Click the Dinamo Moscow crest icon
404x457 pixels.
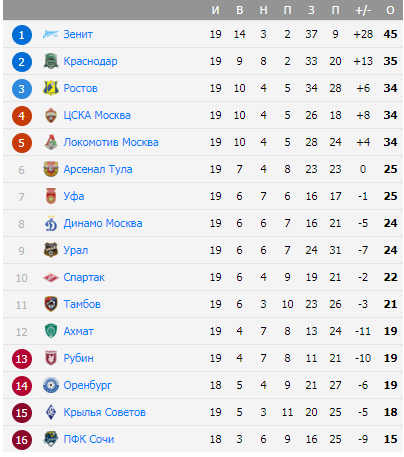(x=51, y=223)
